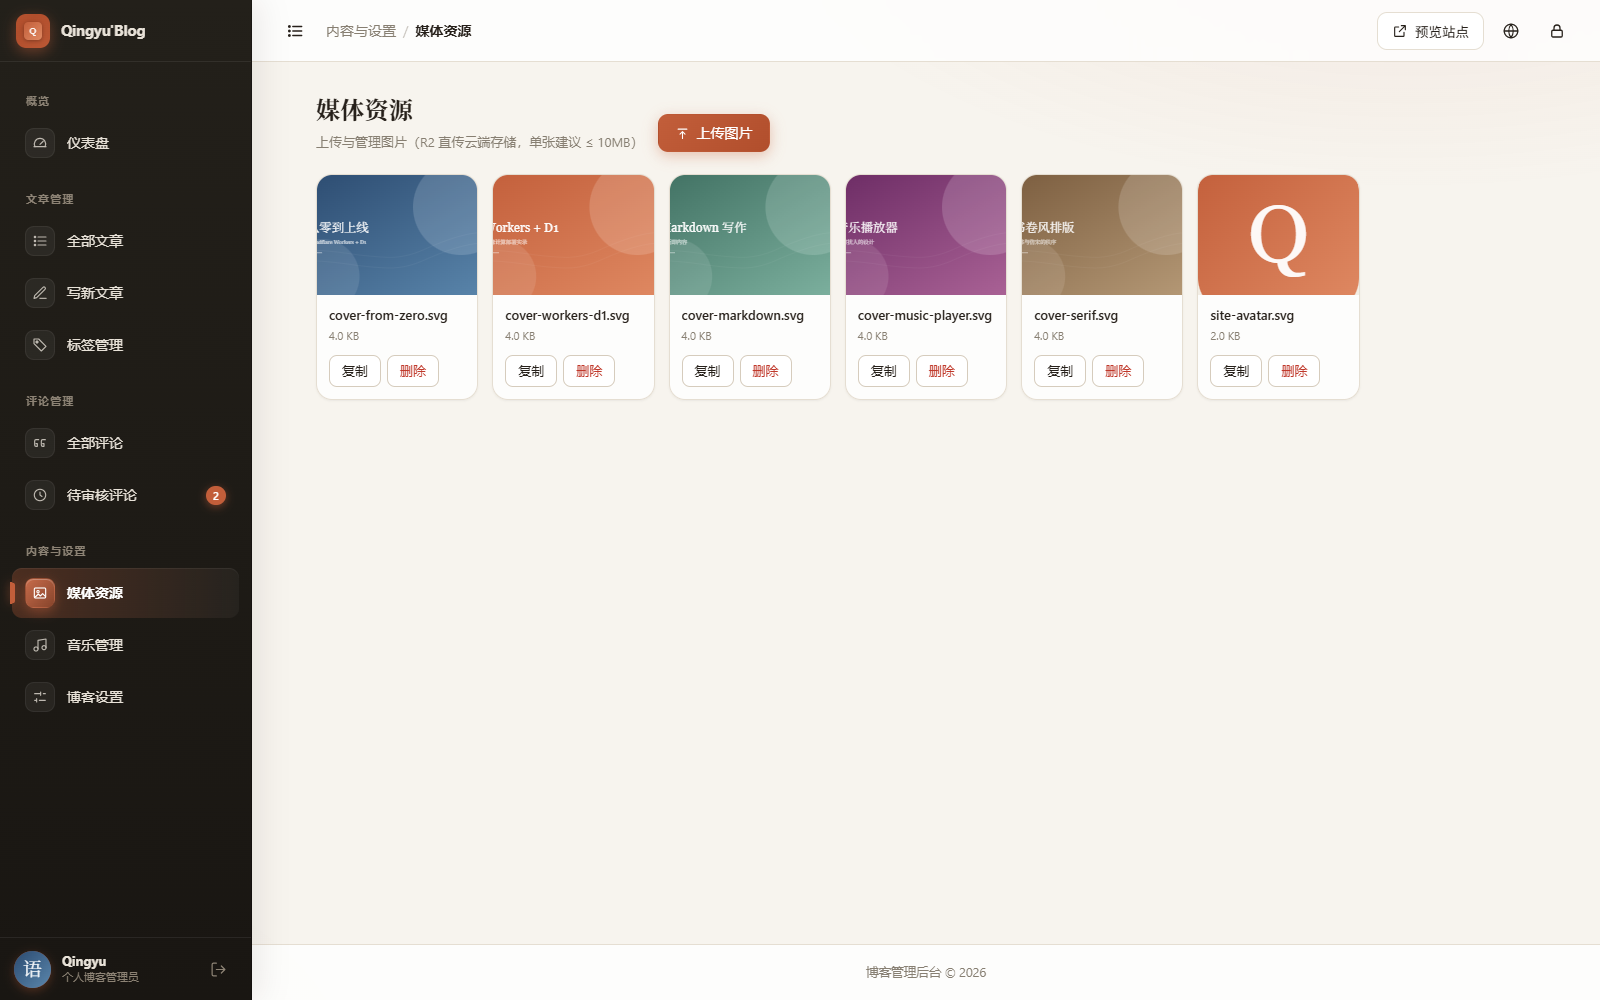Copy link for cover-serif.svg

point(1060,371)
